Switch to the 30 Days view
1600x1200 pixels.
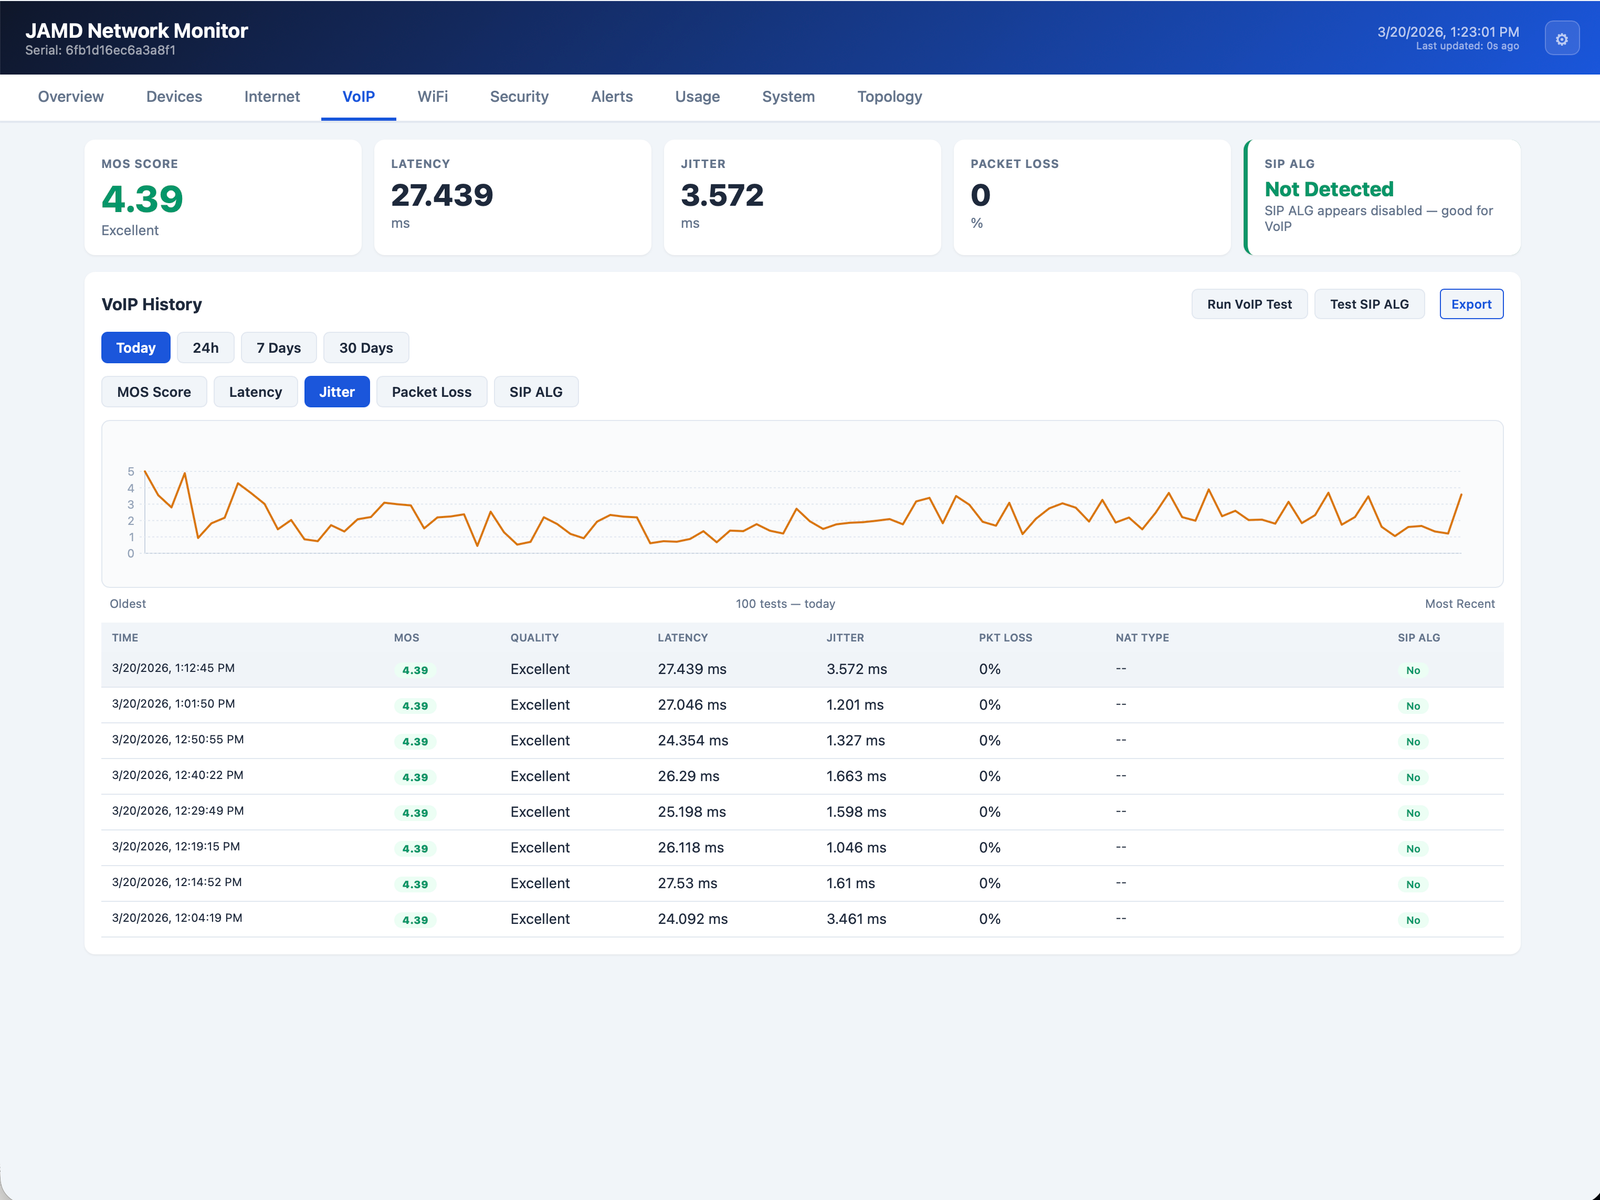pyautogui.click(x=366, y=347)
